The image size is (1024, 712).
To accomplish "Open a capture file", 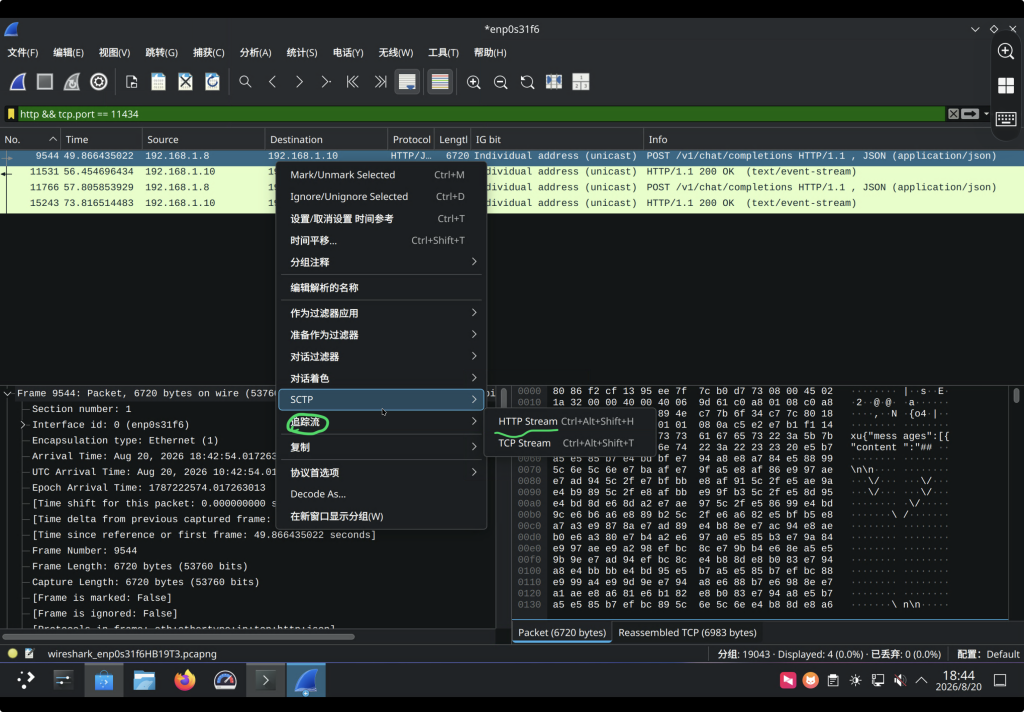I will tap(131, 82).
